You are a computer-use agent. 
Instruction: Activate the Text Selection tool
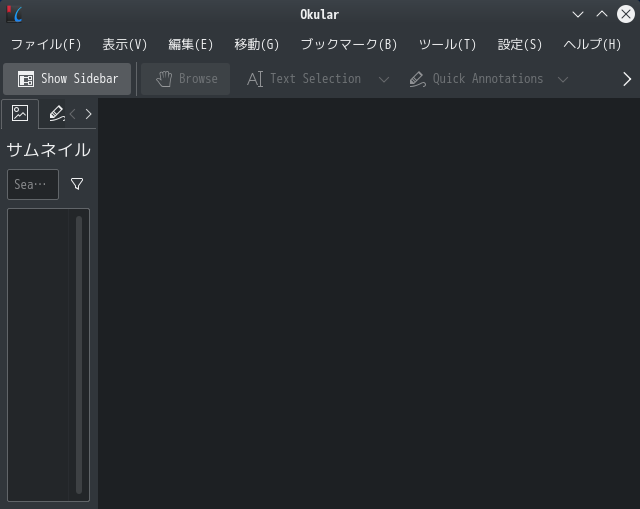click(x=304, y=79)
